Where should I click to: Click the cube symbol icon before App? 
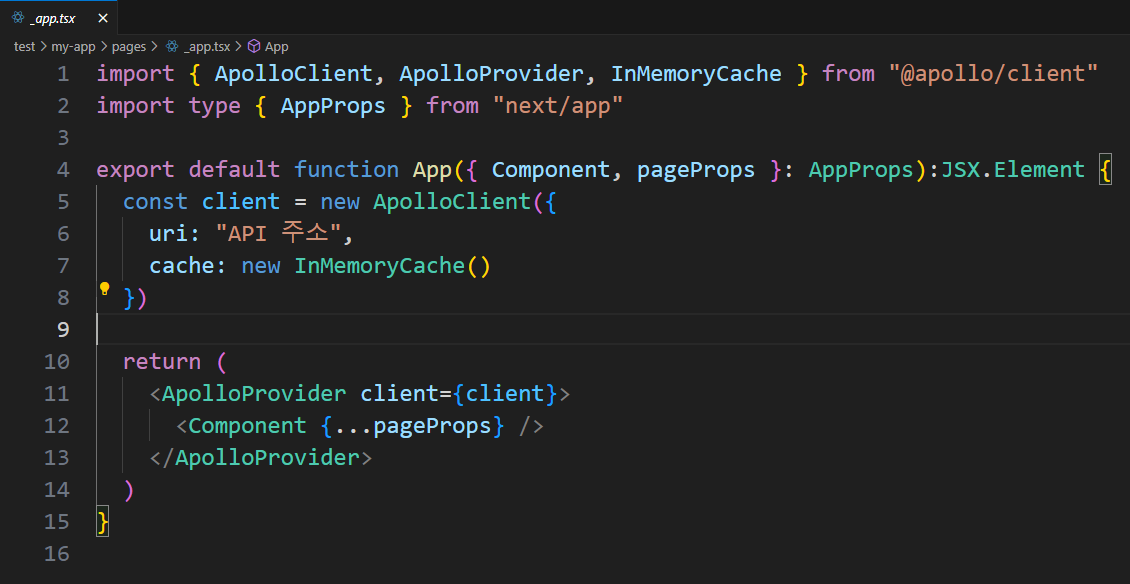point(254,47)
